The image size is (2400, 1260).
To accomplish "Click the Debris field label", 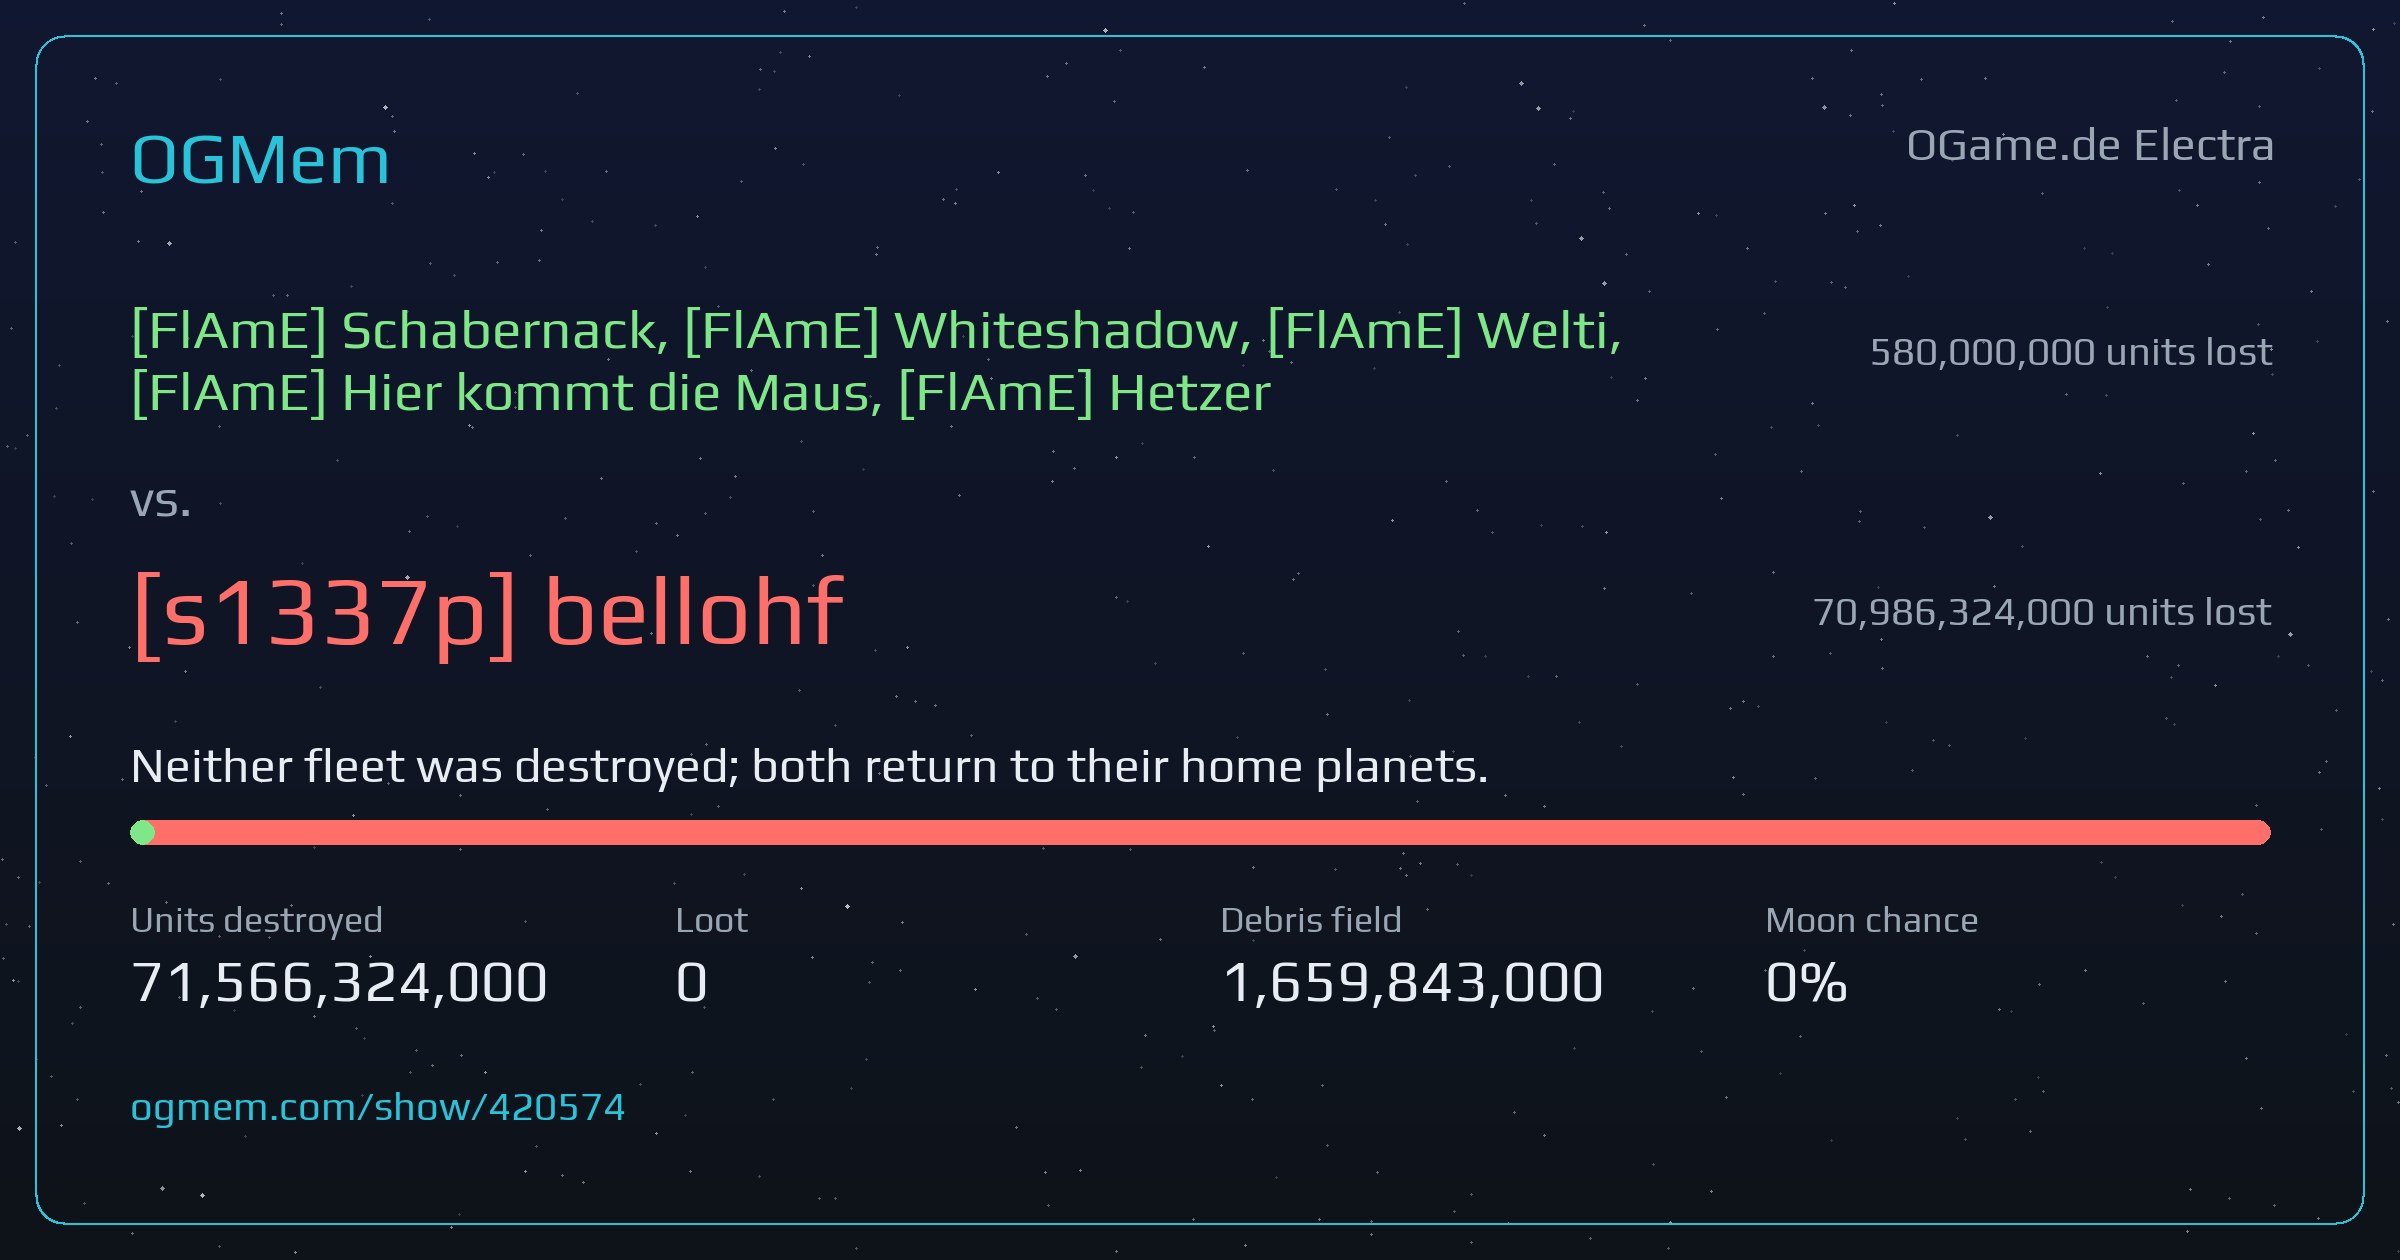I will tap(1311, 920).
